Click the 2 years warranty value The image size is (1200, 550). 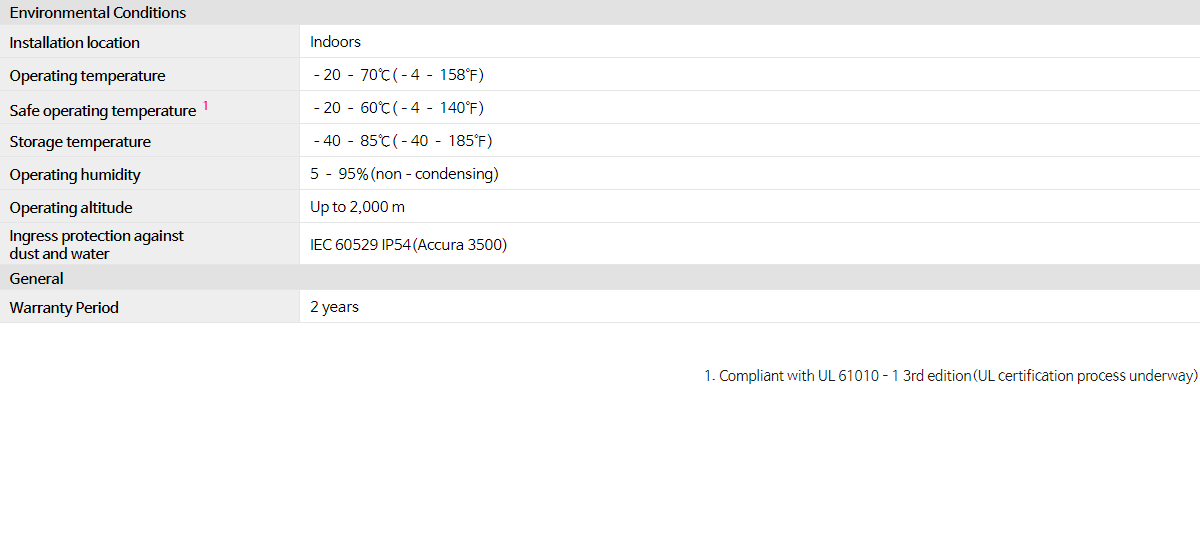(334, 307)
